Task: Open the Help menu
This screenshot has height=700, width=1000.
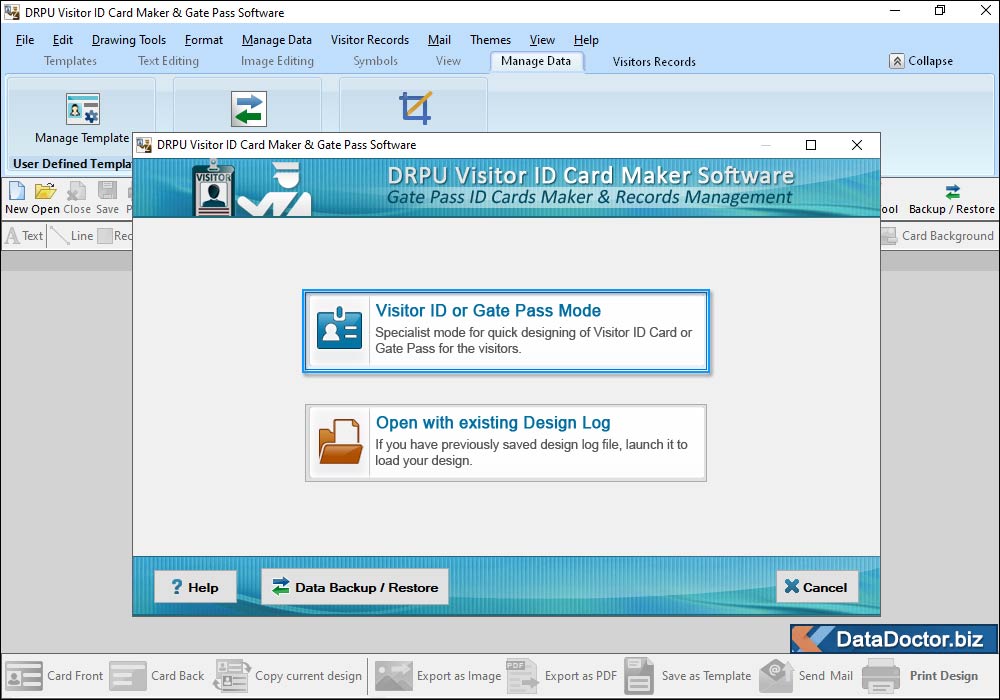Action: pos(586,40)
